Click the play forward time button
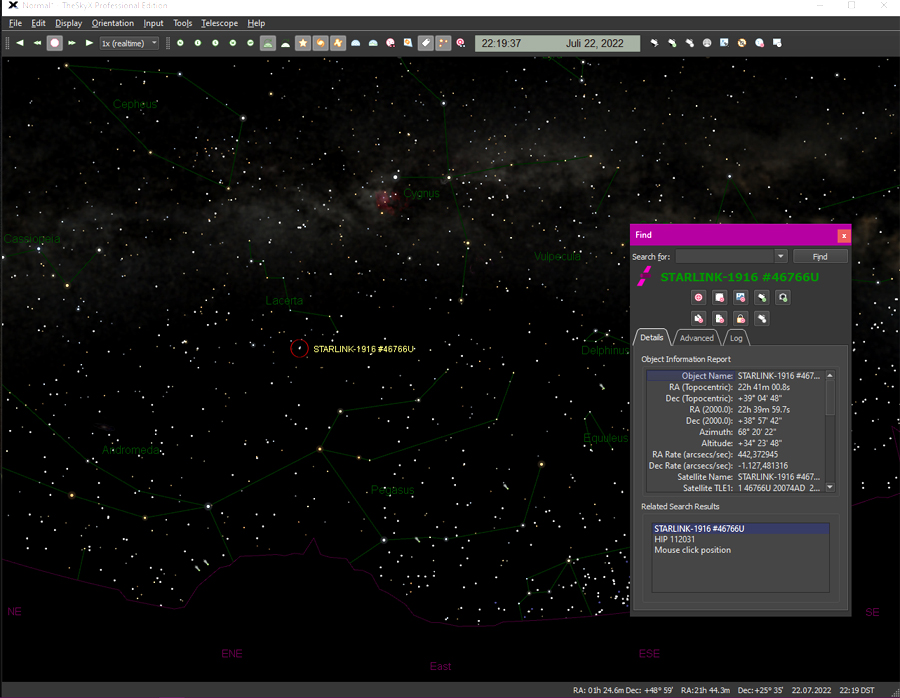 [x=89, y=43]
